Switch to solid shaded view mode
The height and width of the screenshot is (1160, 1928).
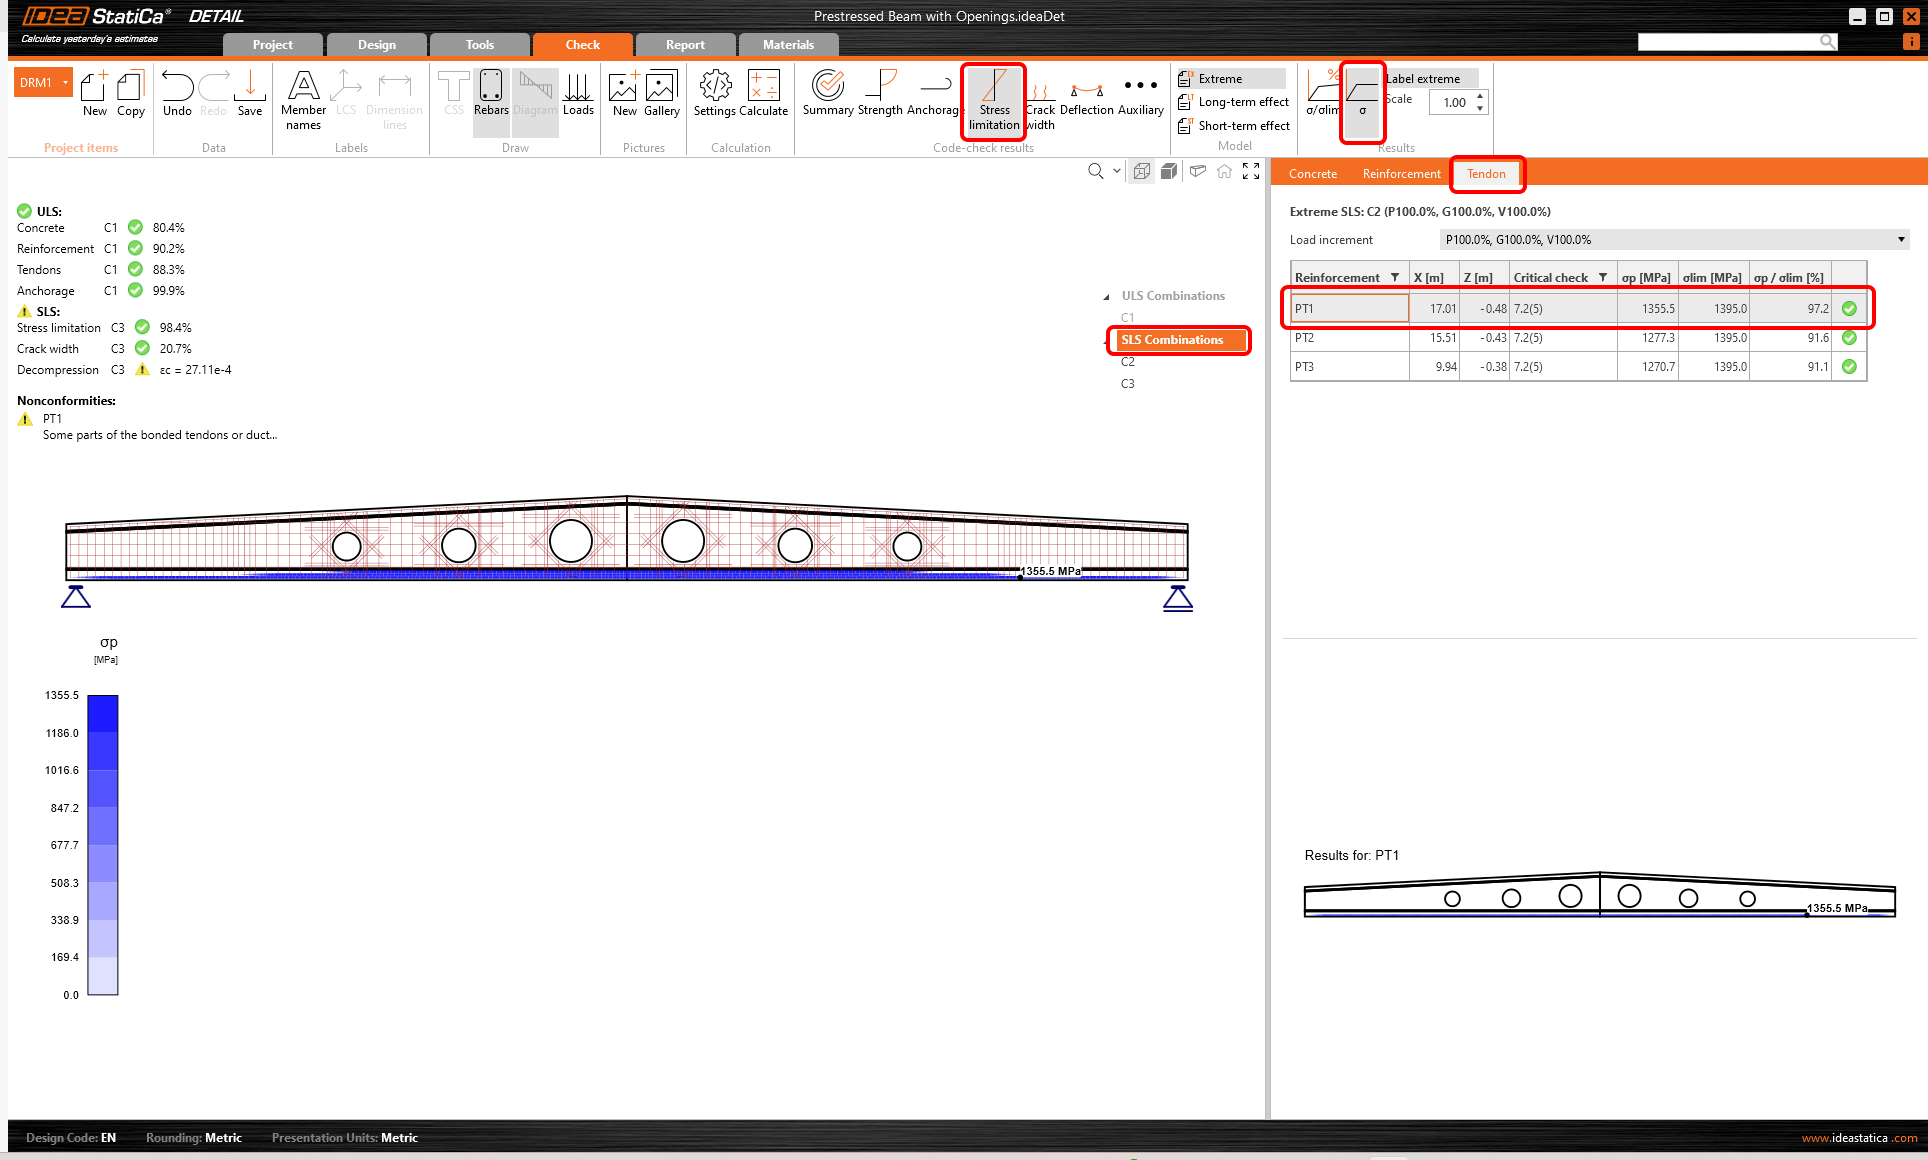(1168, 172)
